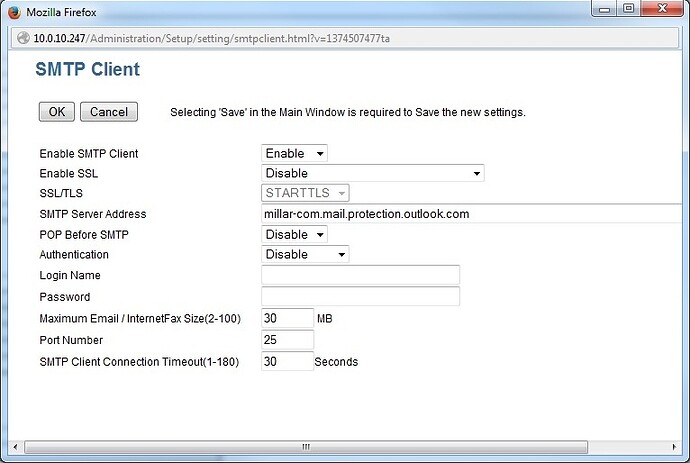This screenshot has height=463, width=690.
Task: Click the 'Enable SMTP Client' label
Action: coord(89,154)
